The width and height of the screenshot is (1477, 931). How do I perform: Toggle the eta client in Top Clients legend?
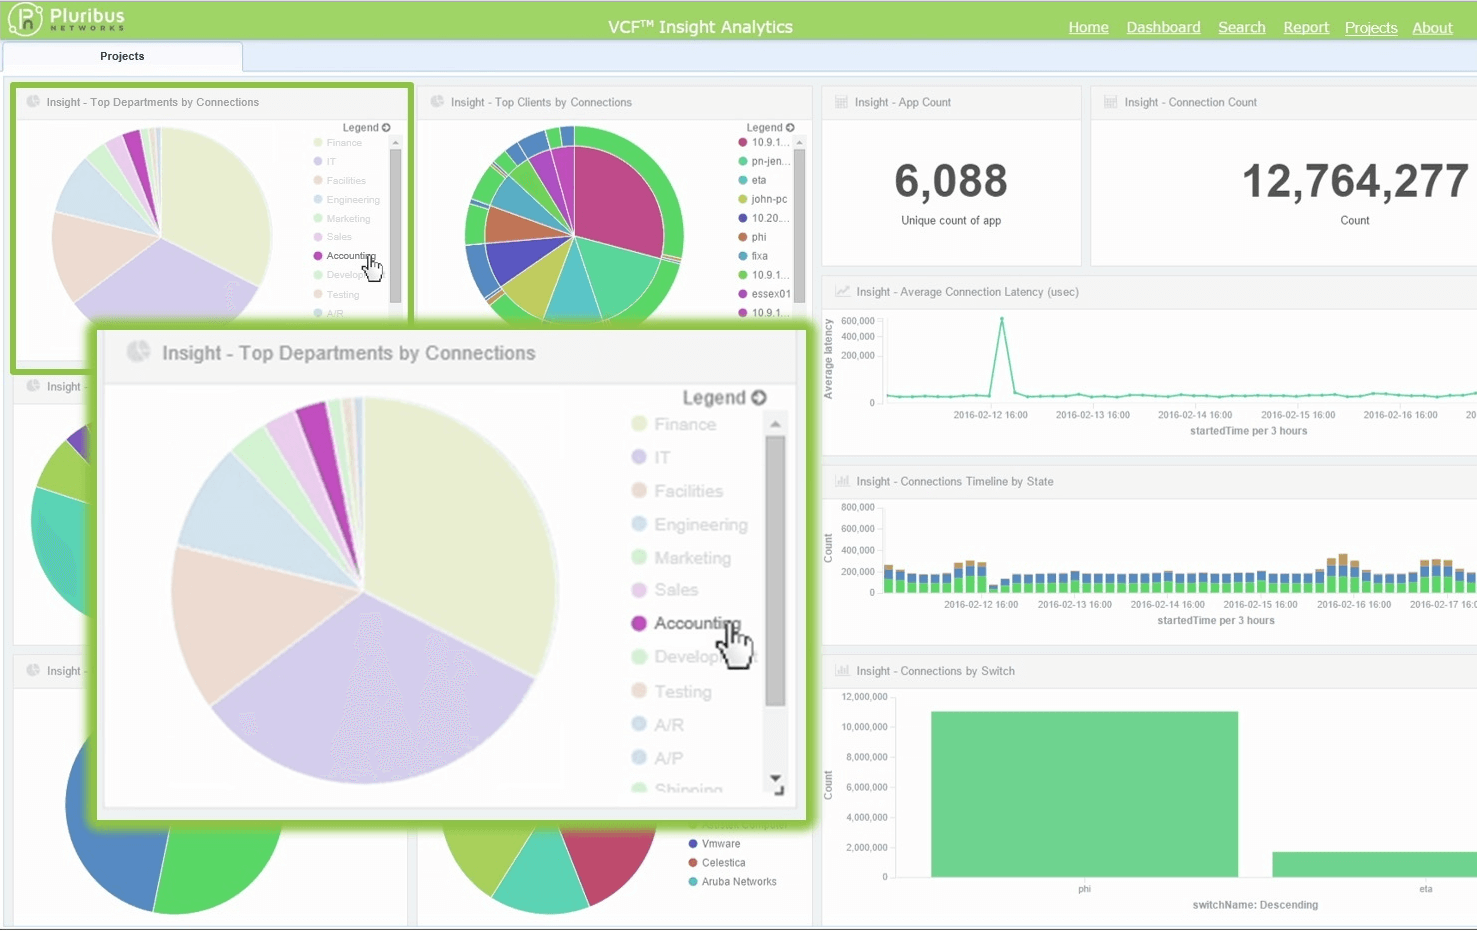[x=761, y=180]
